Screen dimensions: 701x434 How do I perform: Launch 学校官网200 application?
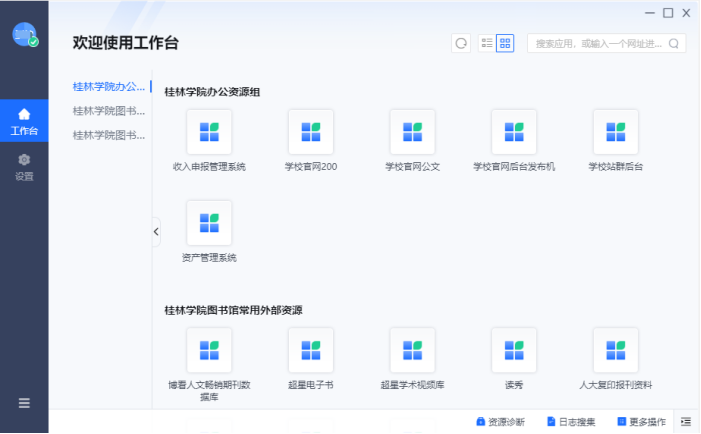(310, 133)
